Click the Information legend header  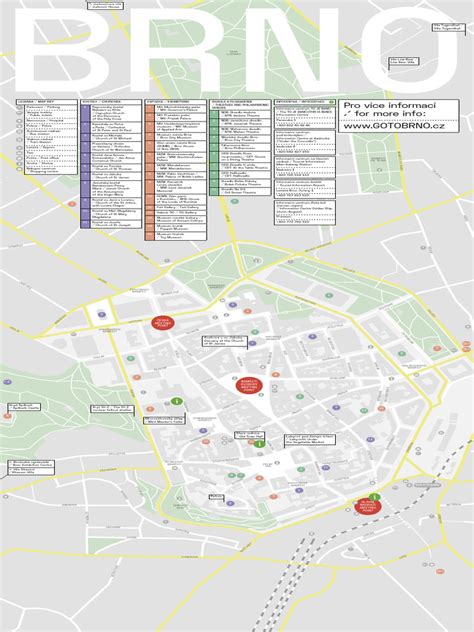coord(305,102)
